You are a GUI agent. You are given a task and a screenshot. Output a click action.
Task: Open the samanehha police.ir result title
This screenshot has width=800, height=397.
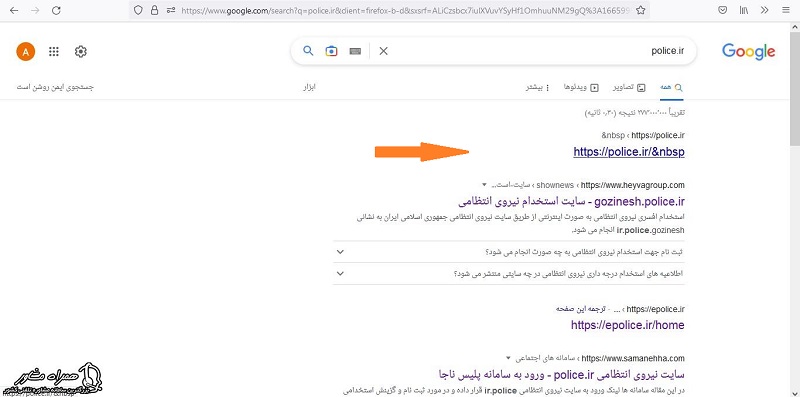561,374
